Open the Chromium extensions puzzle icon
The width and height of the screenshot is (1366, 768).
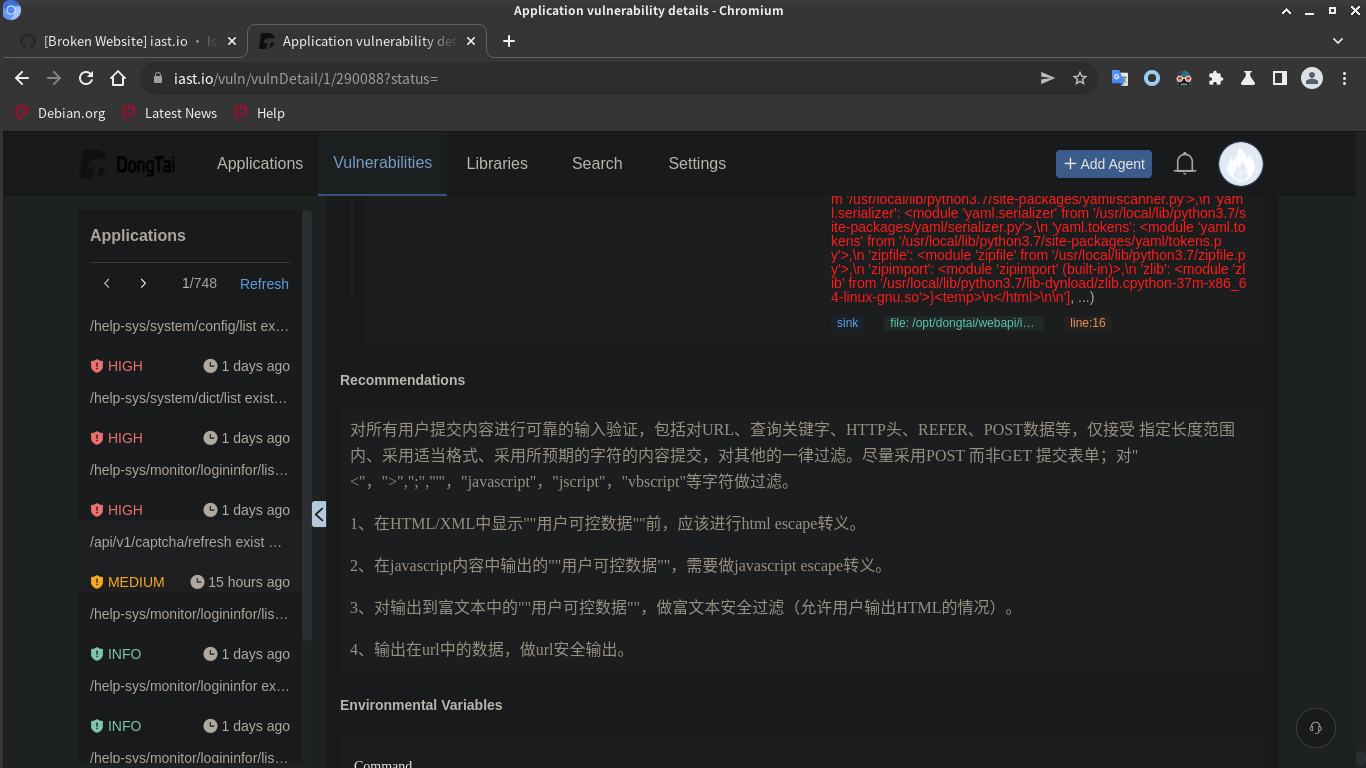[x=1215, y=78]
